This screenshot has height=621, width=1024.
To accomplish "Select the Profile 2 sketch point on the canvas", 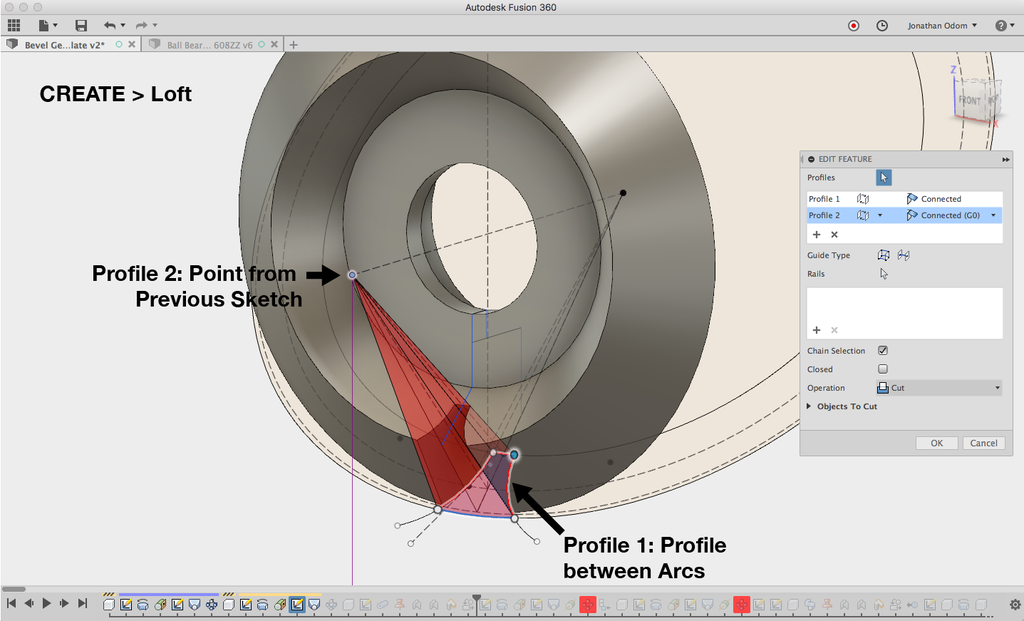I will tap(352, 275).
